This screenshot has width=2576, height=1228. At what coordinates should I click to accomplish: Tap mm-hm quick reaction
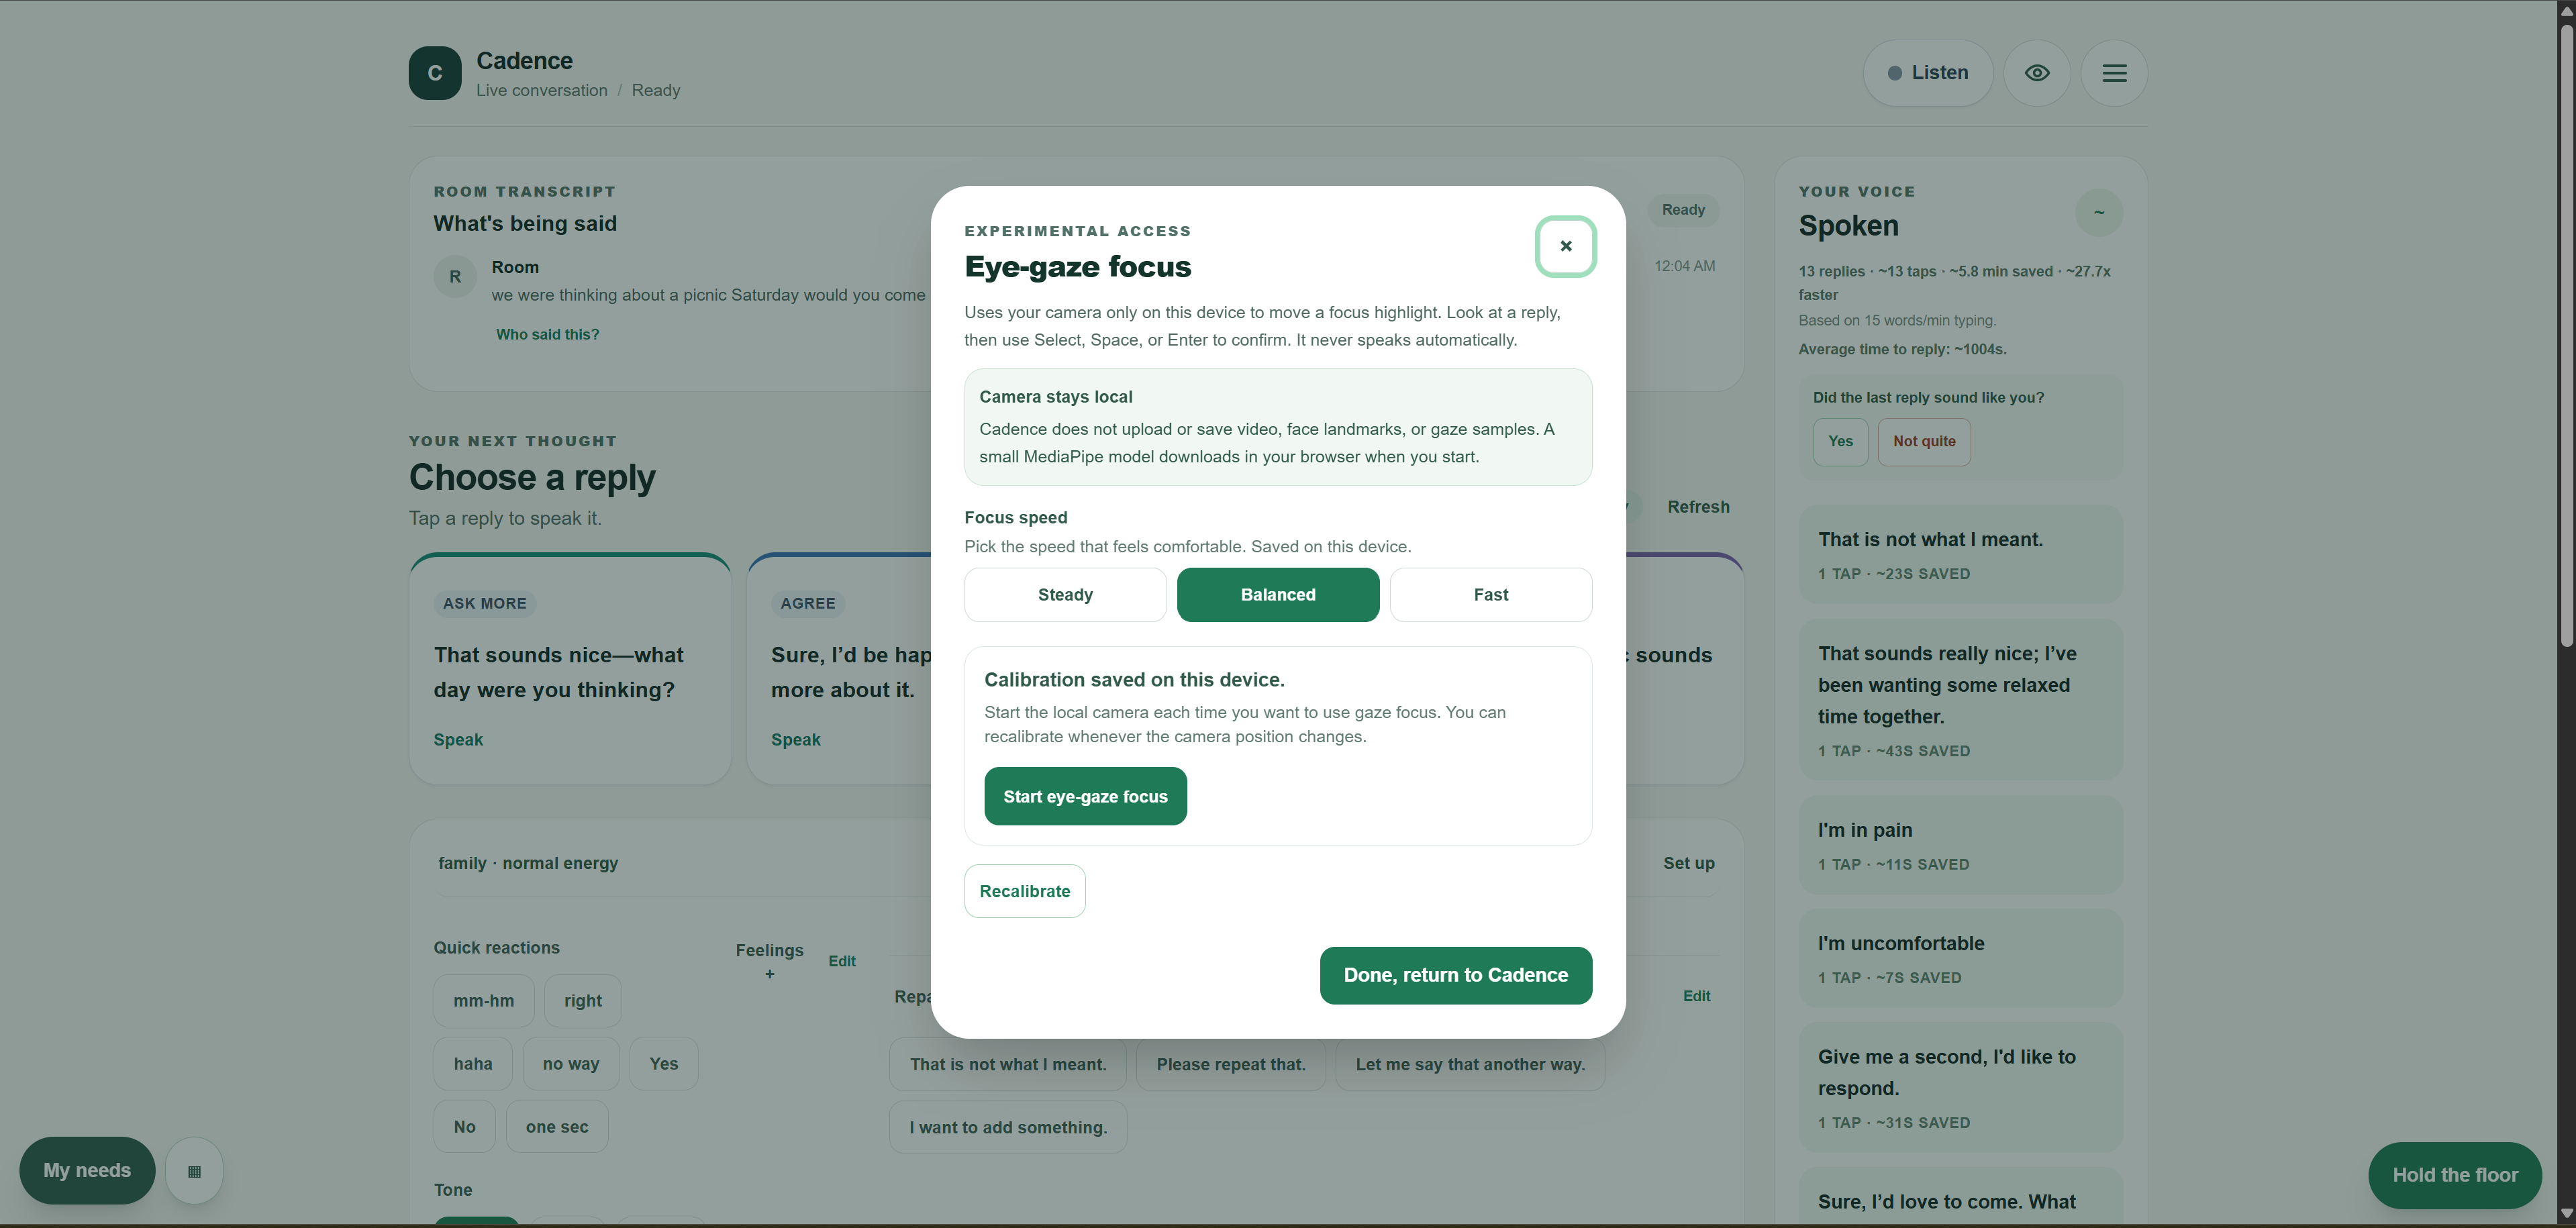click(484, 1001)
